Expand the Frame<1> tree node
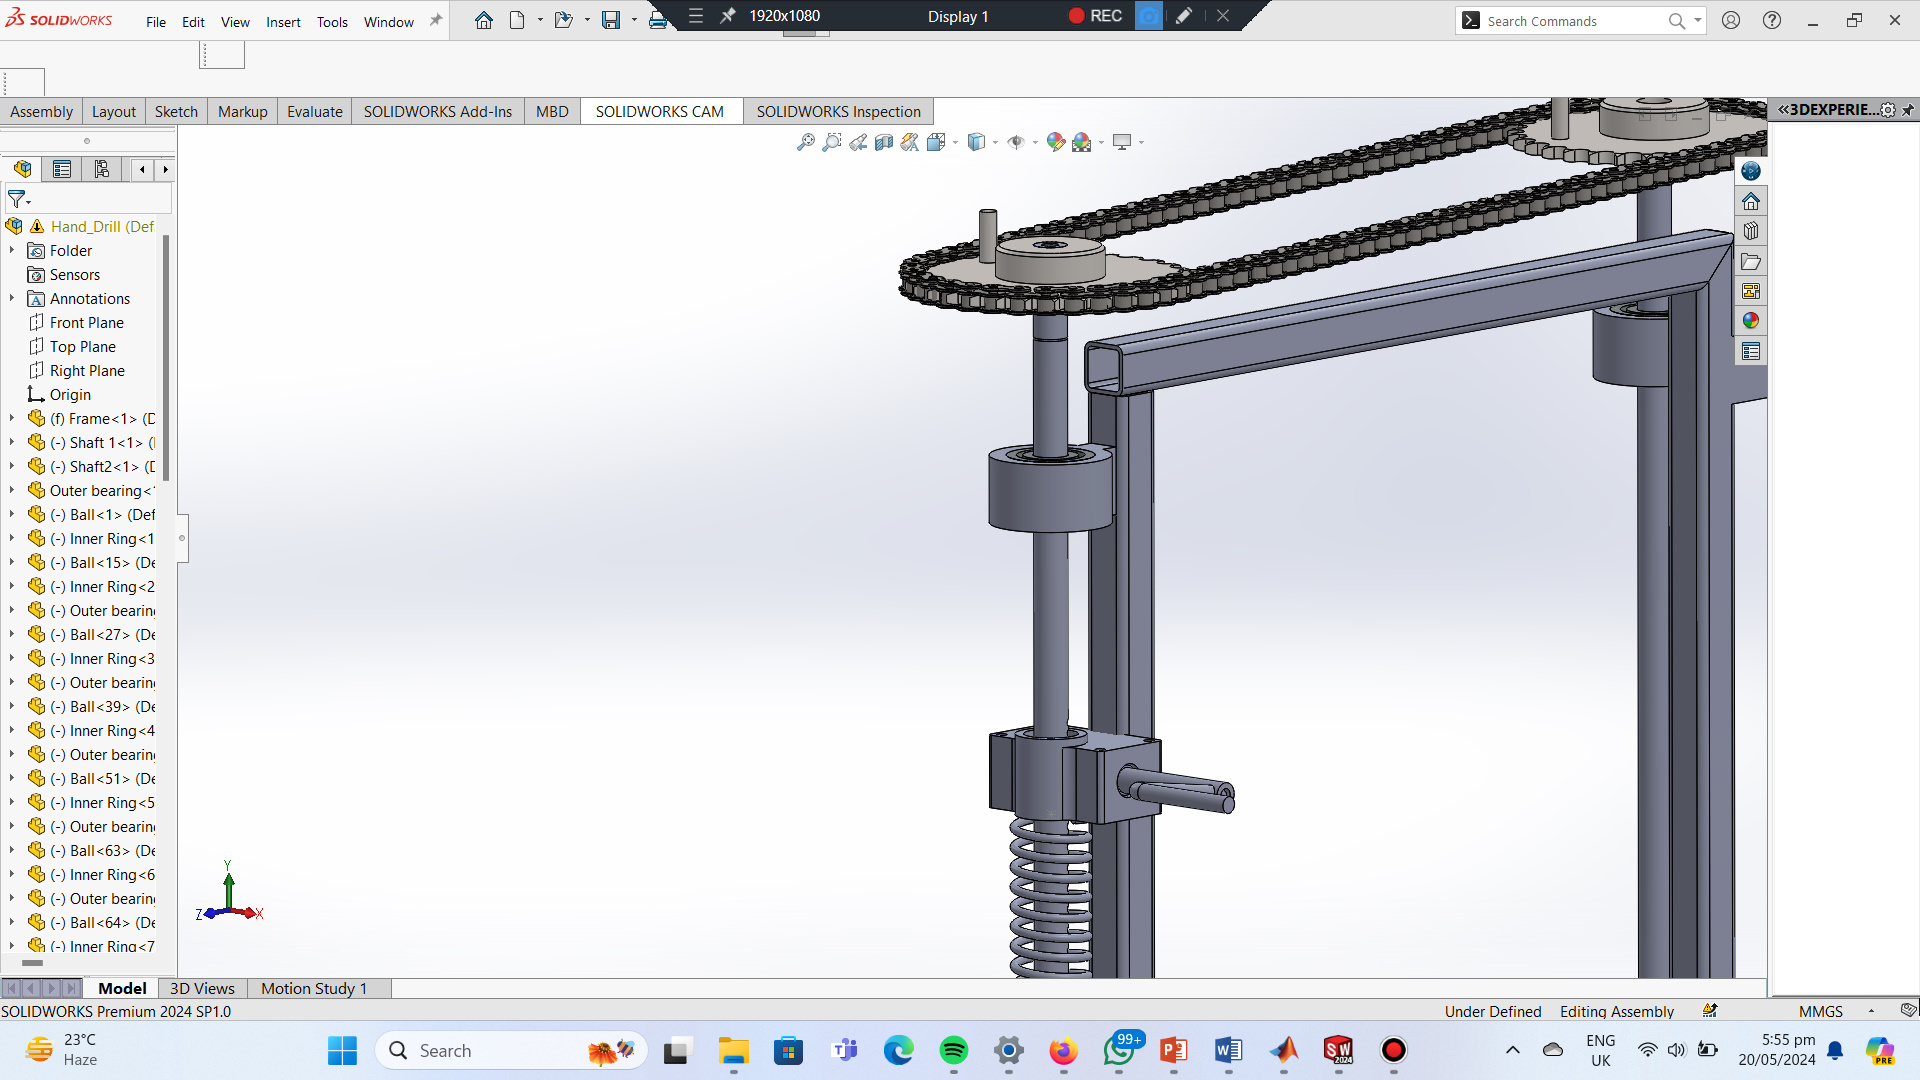Screen dimensions: 1920x1080 tap(12, 419)
